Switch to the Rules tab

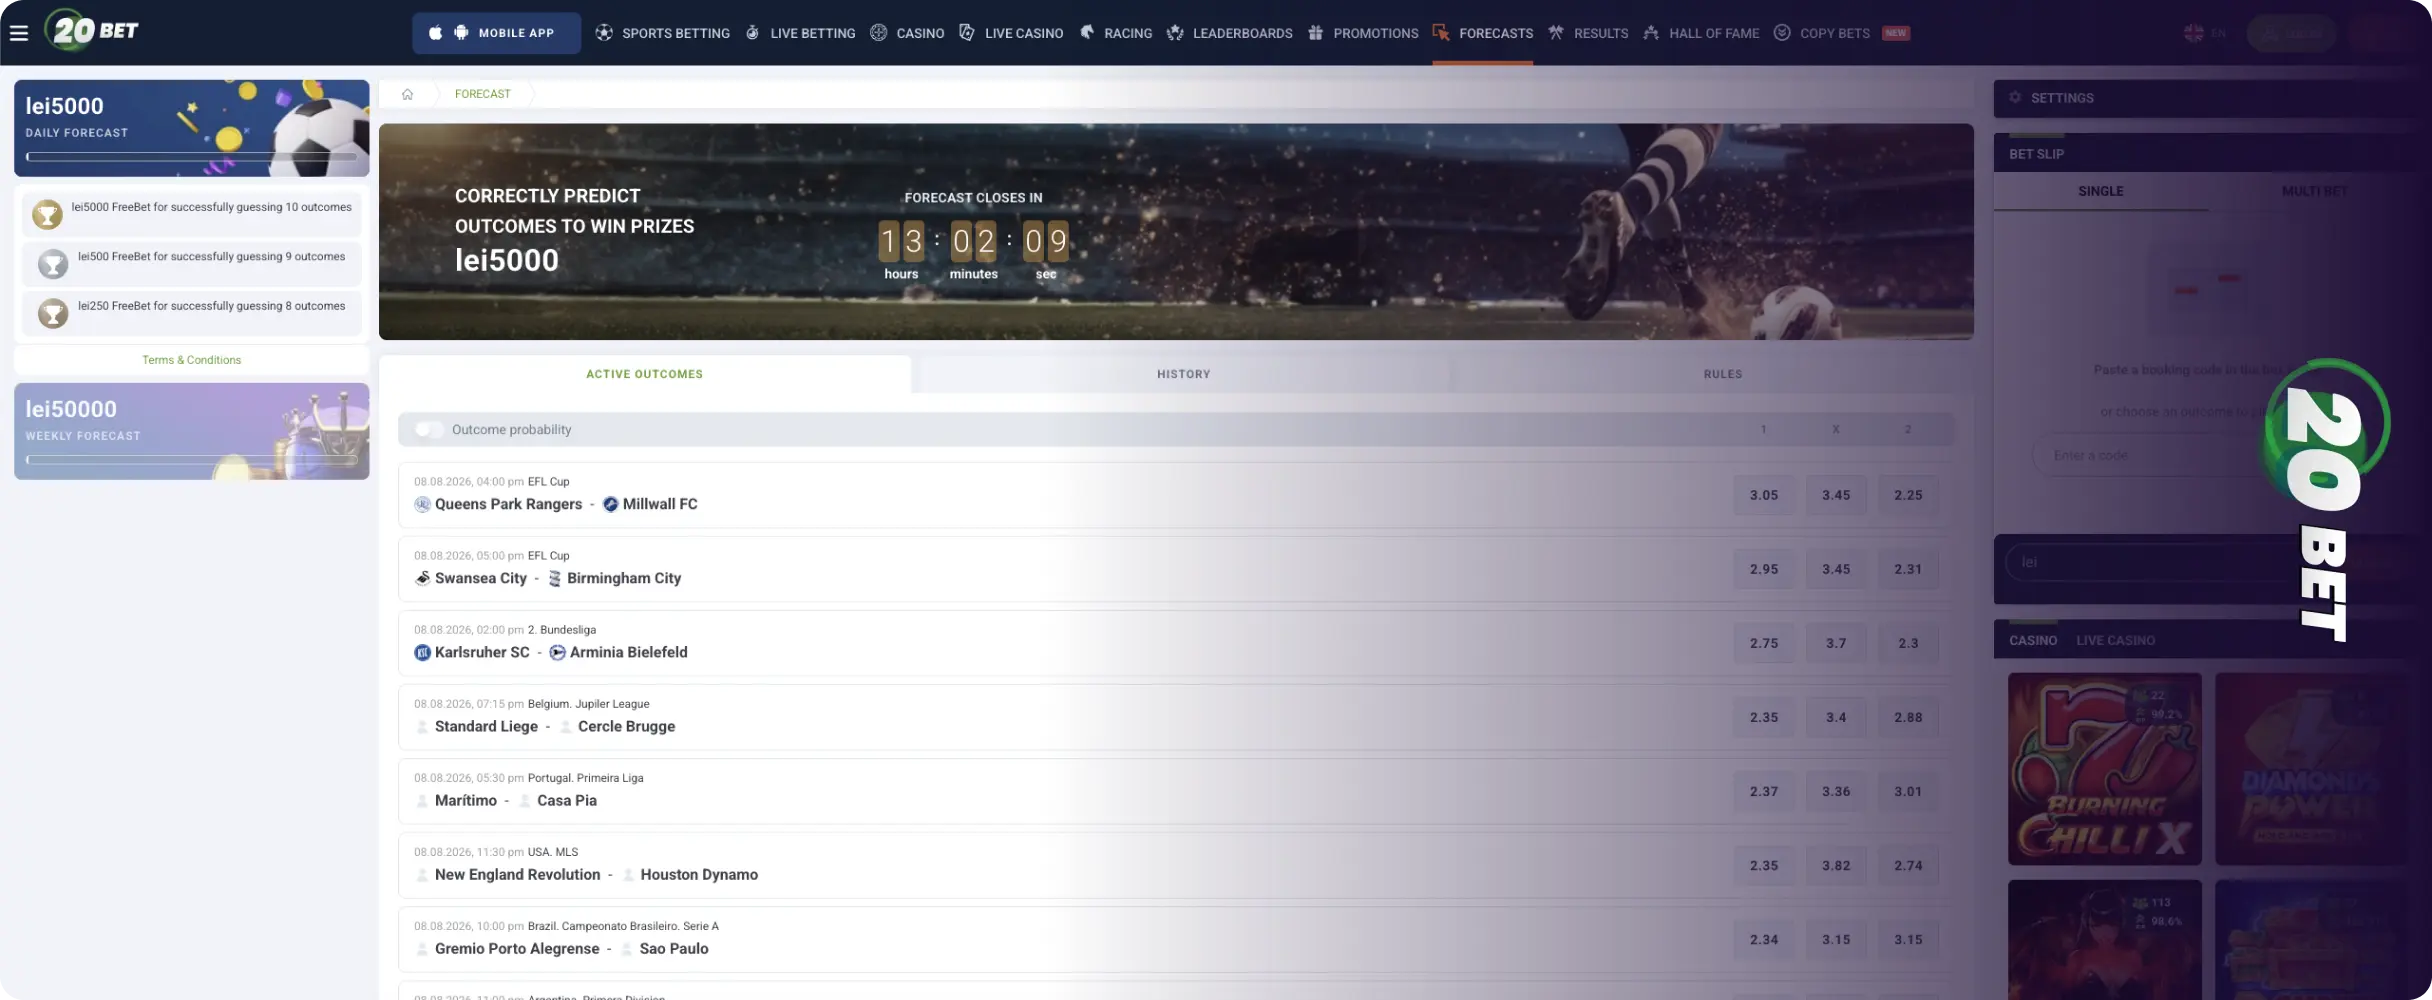[1722, 374]
